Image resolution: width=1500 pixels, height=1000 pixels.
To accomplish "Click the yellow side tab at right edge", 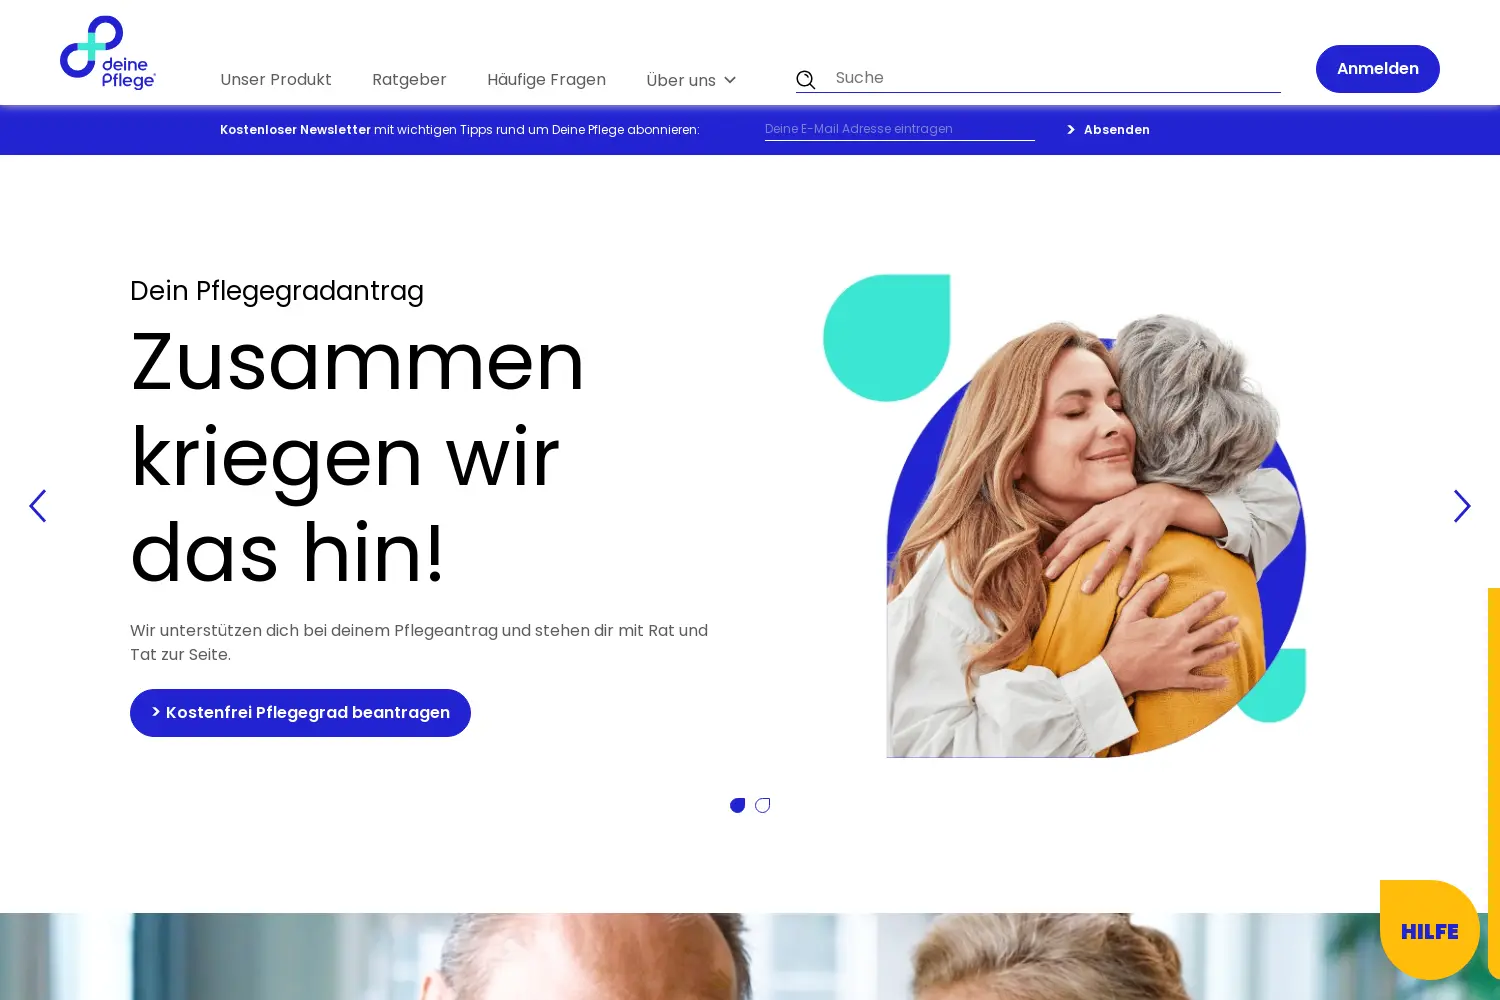I will click(x=1494, y=782).
